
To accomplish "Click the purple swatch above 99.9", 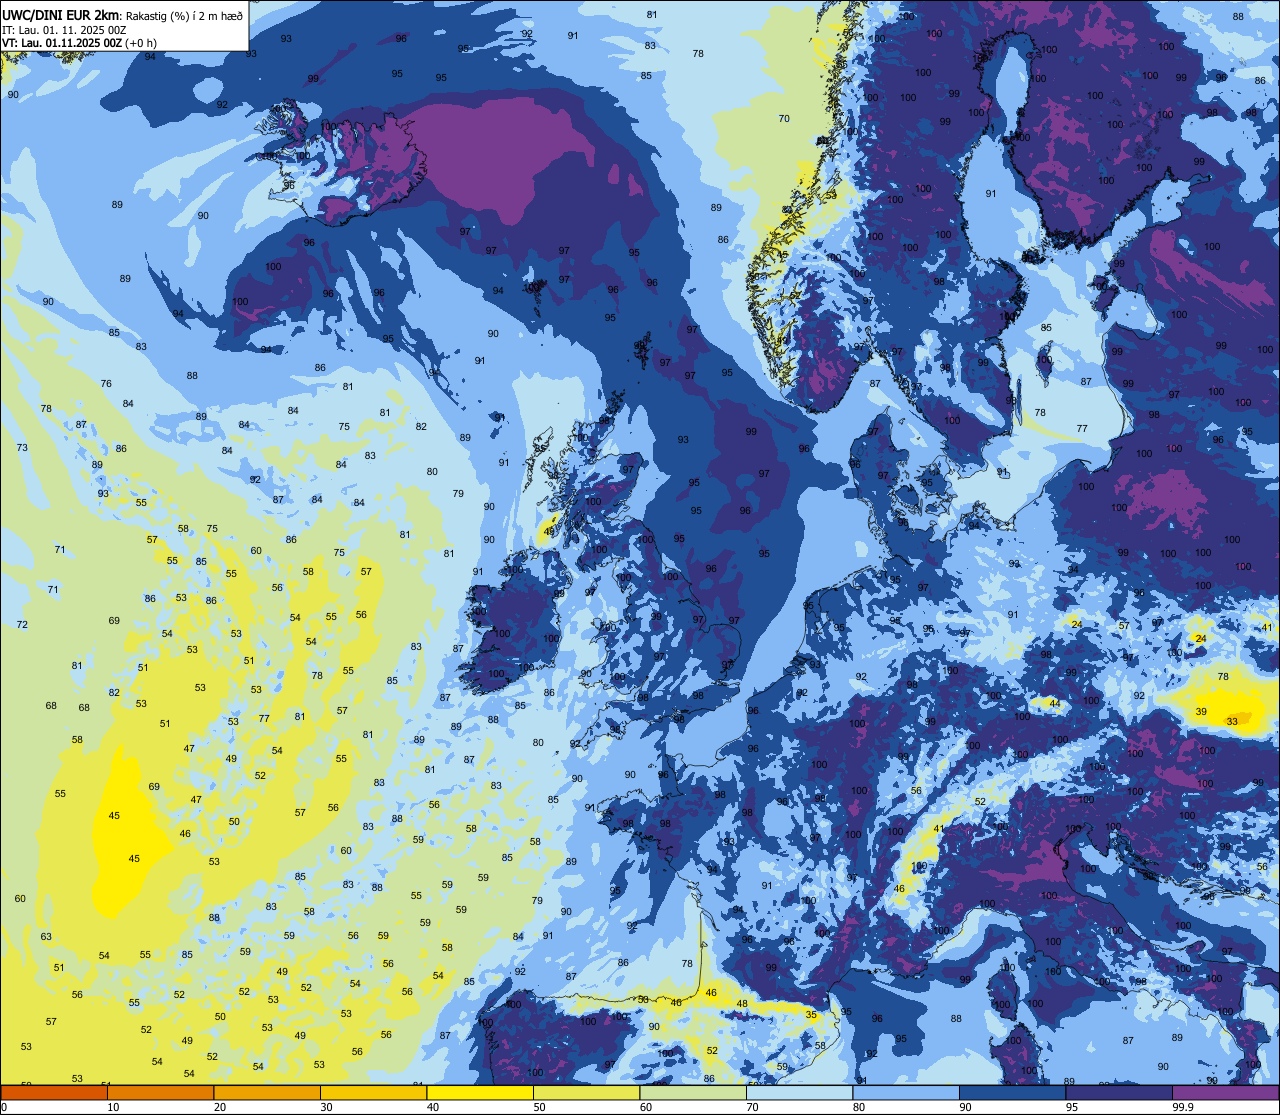I will pyautogui.click(x=1225, y=1093).
